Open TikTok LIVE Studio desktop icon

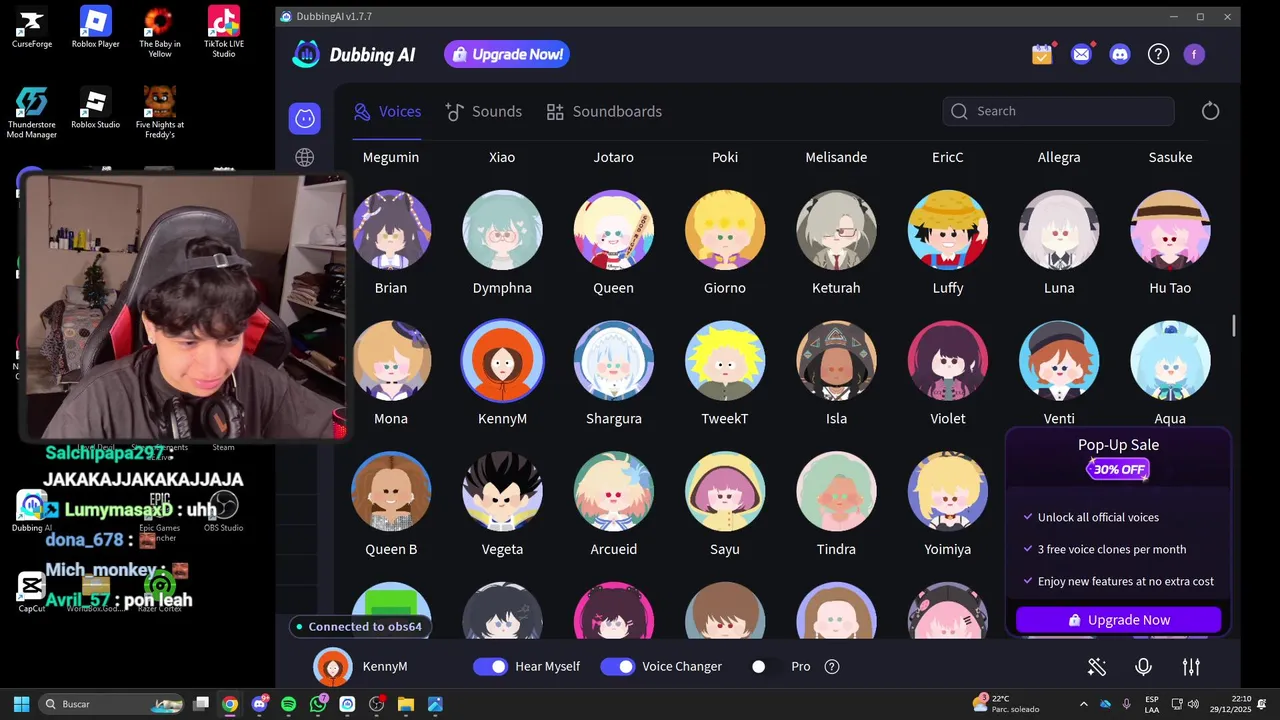[224, 32]
